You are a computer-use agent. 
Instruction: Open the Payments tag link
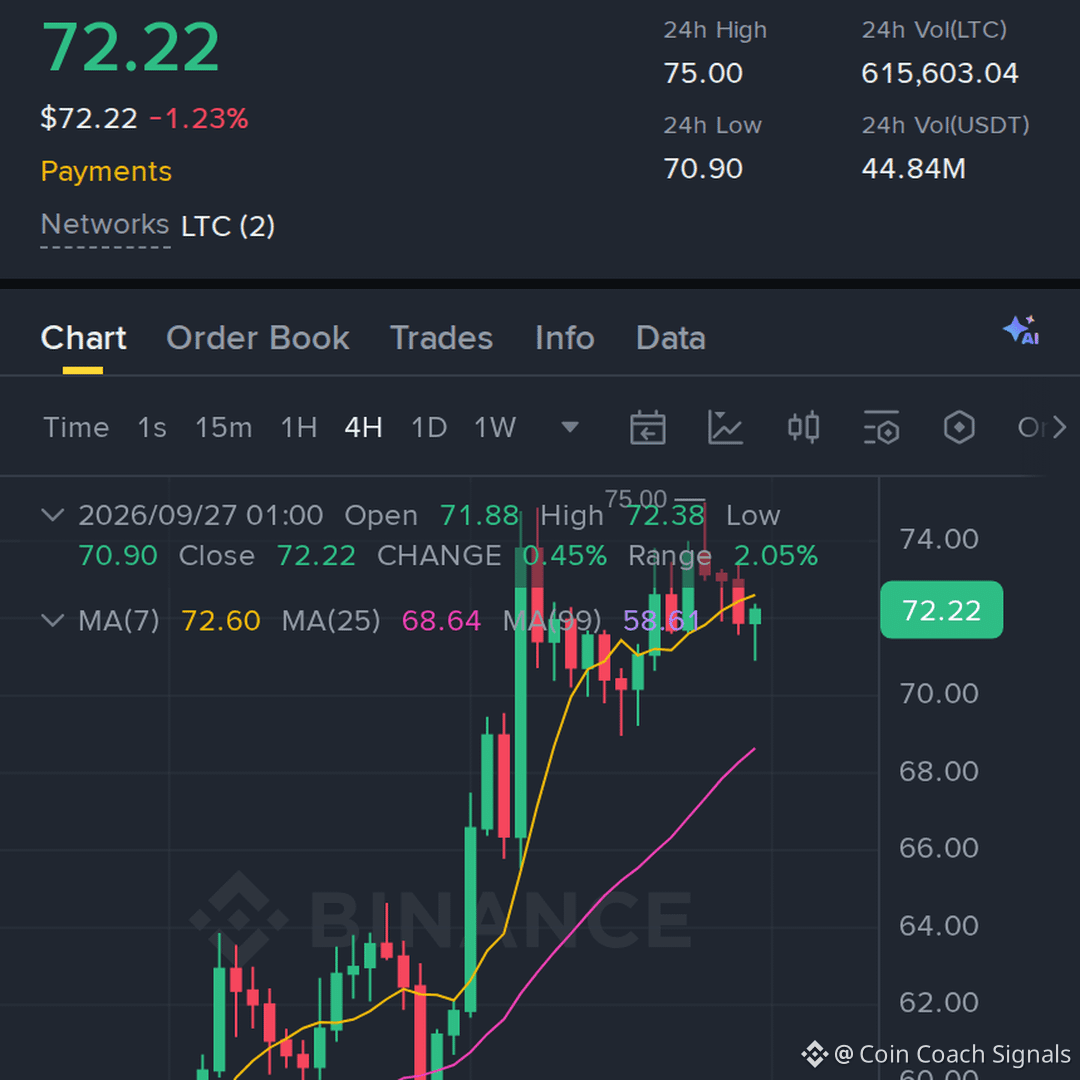click(x=106, y=171)
